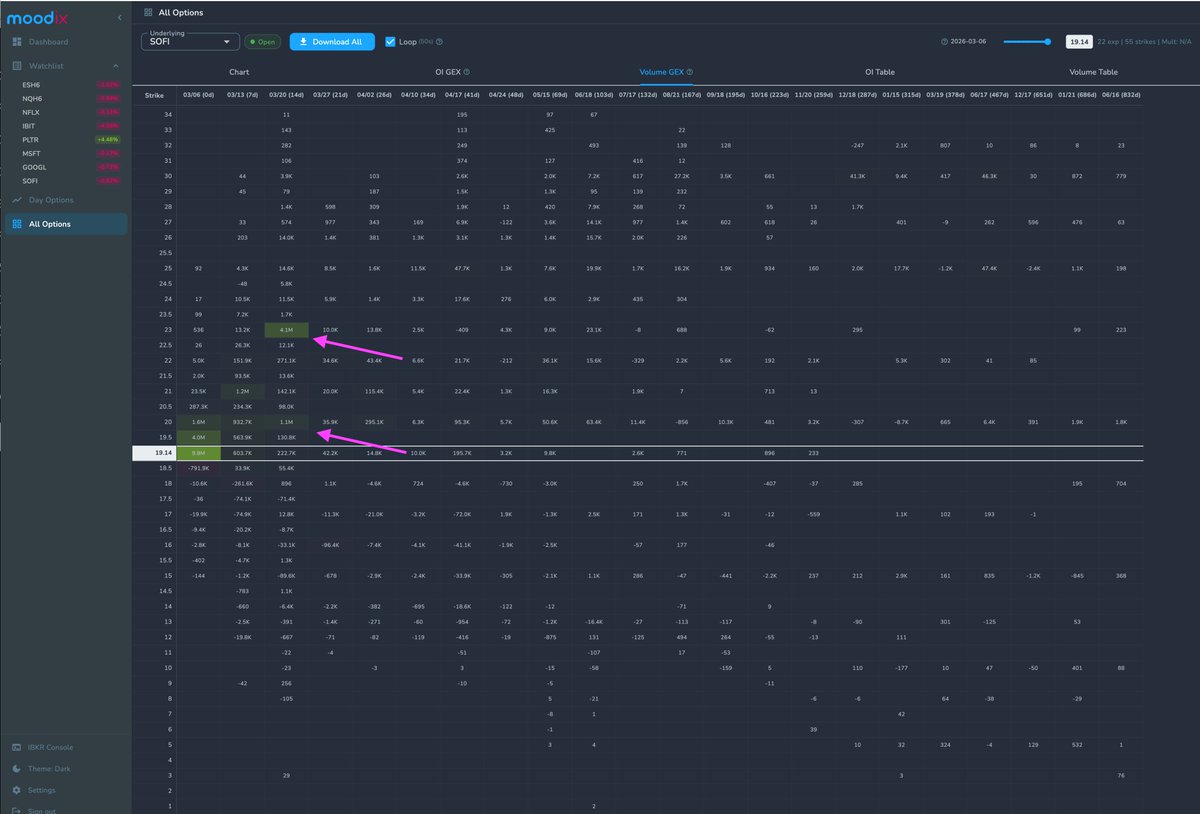The width and height of the screenshot is (1200, 814).
Task: Click the 41.3K cell in strike 30 row
Action: click(858, 176)
